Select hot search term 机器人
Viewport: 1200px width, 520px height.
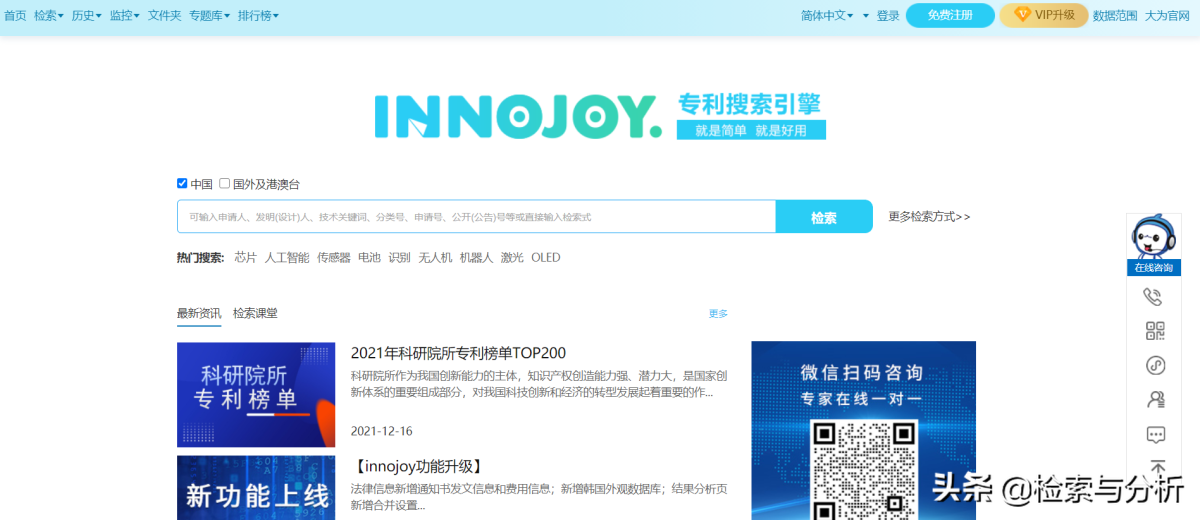tap(476, 257)
